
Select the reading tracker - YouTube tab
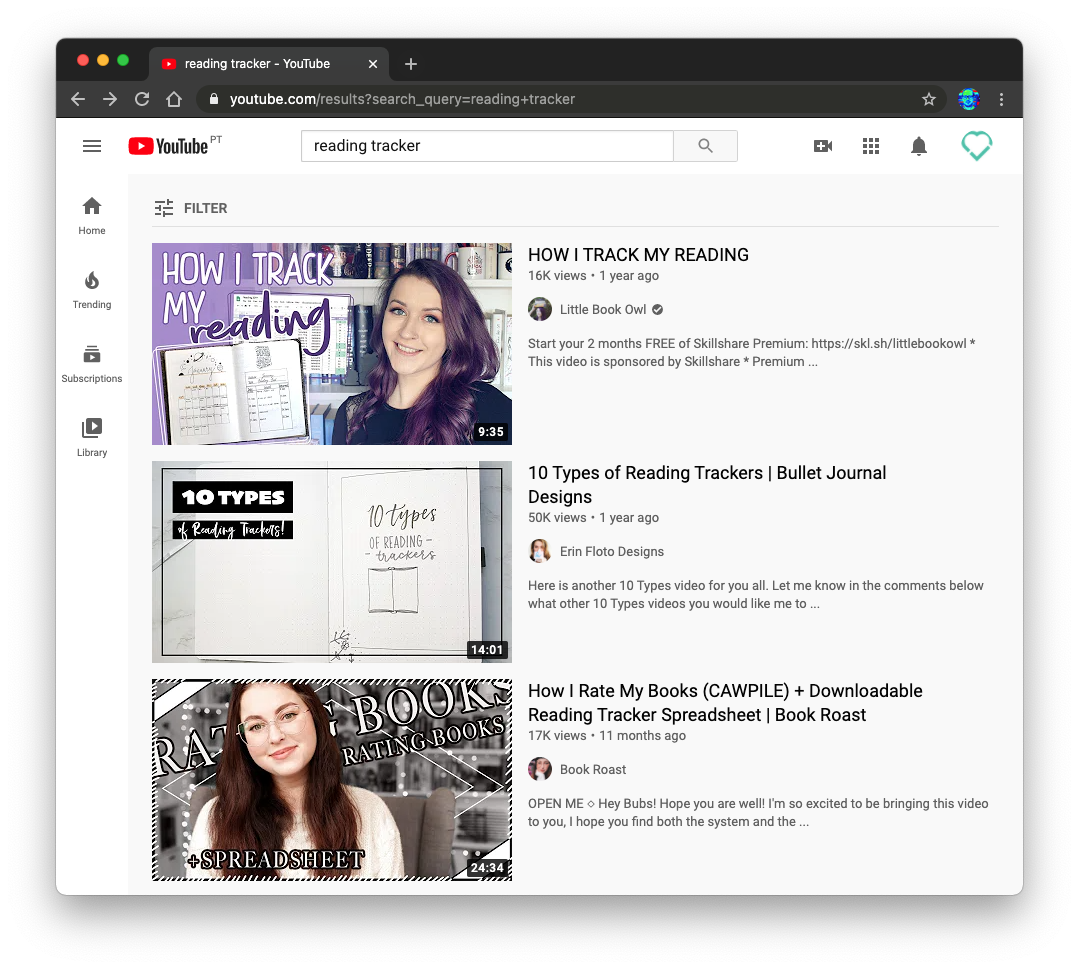tap(269, 64)
